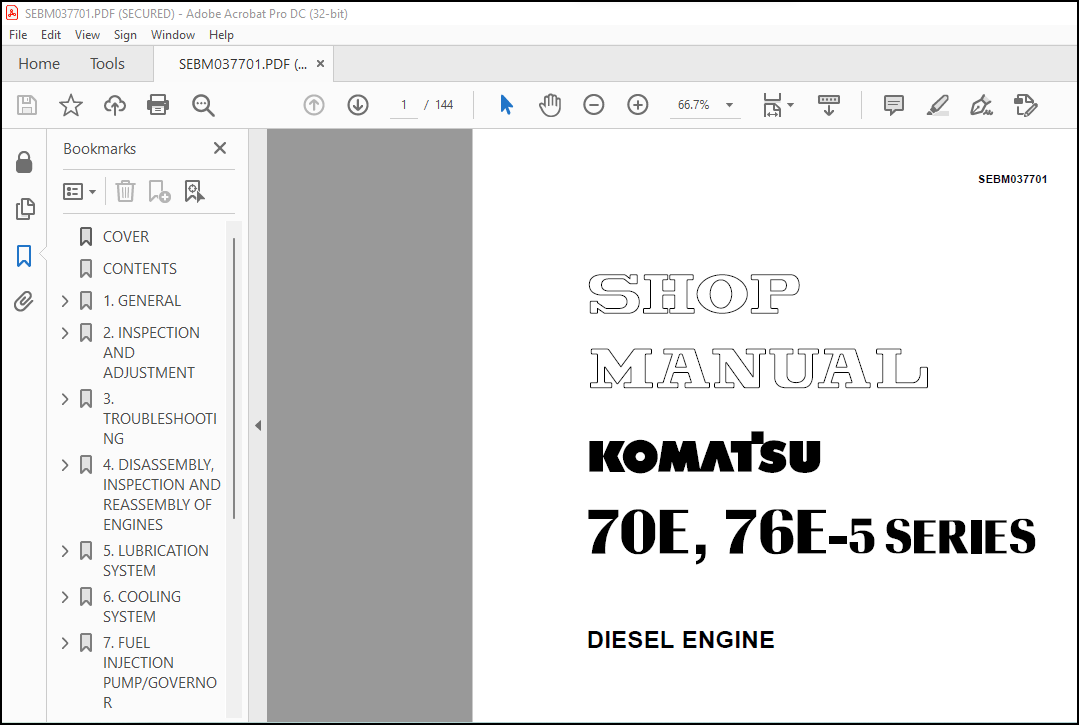Go to the next page arrow
This screenshot has width=1079, height=725.
click(x=358, y=105)
